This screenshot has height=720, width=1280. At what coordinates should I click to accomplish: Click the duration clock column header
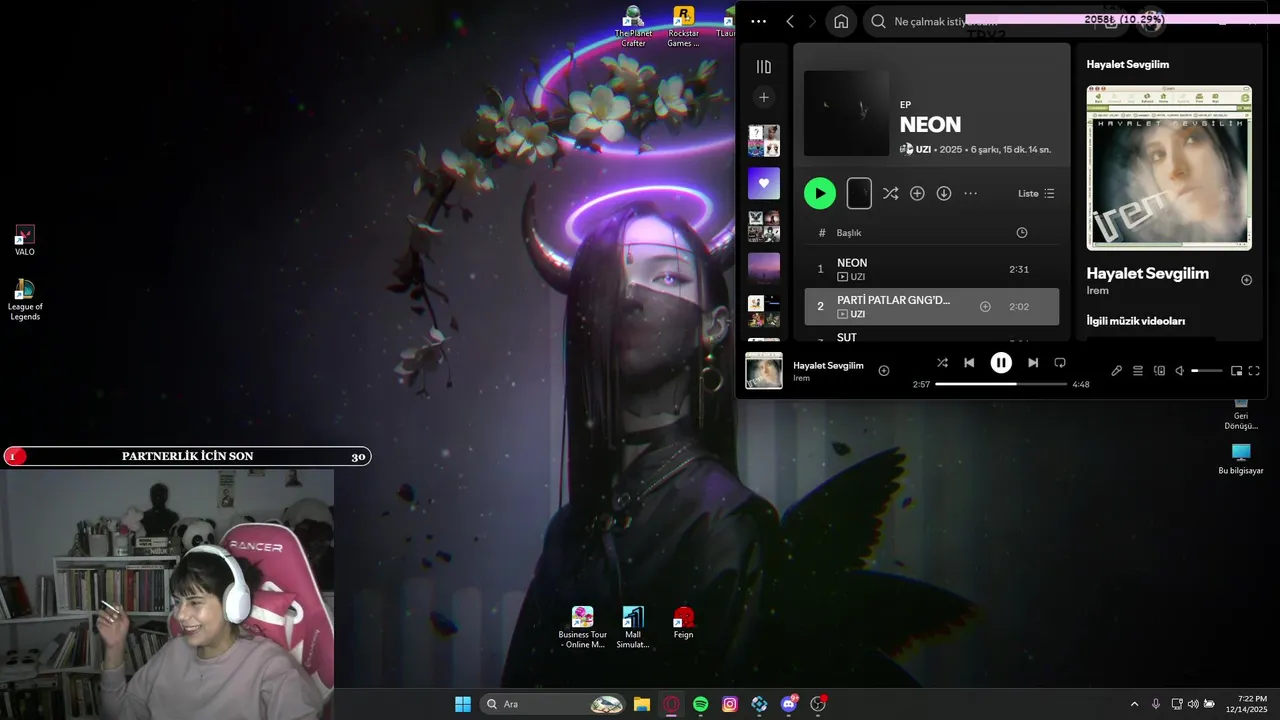coord(1021,232)
